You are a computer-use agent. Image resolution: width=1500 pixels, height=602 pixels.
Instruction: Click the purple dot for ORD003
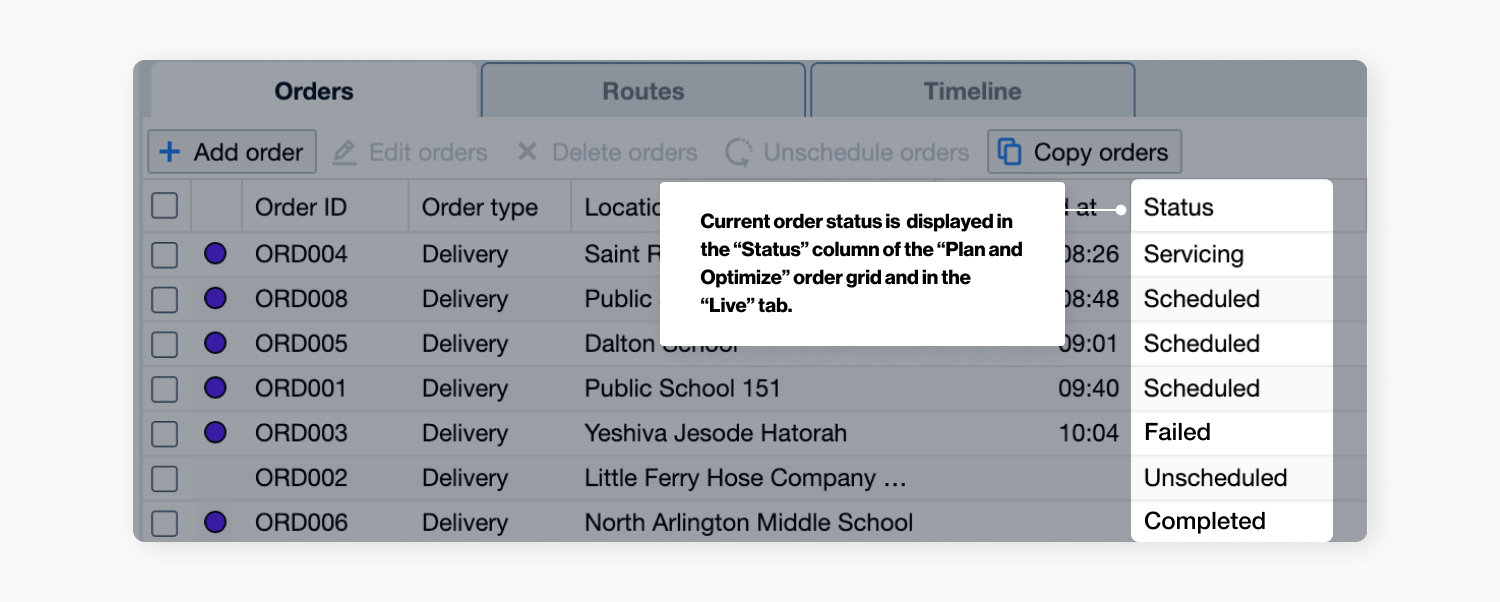215,432
